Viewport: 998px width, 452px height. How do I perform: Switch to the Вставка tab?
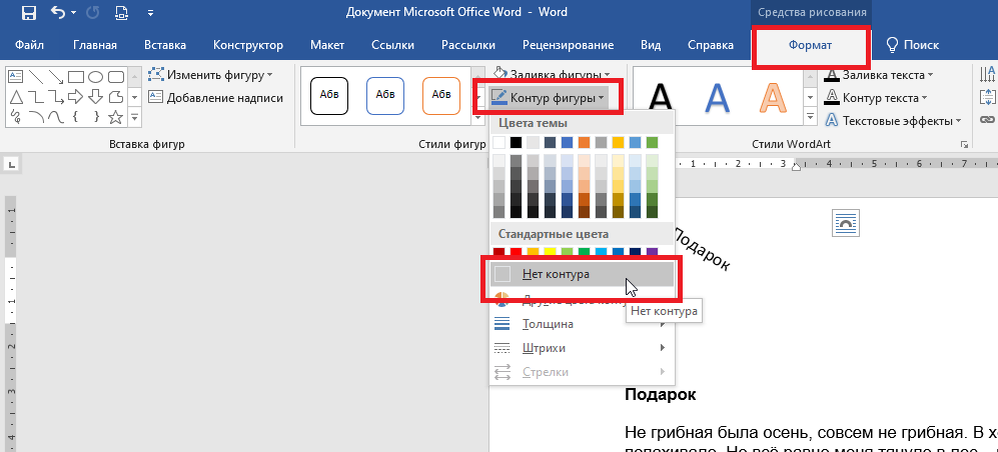165,45
